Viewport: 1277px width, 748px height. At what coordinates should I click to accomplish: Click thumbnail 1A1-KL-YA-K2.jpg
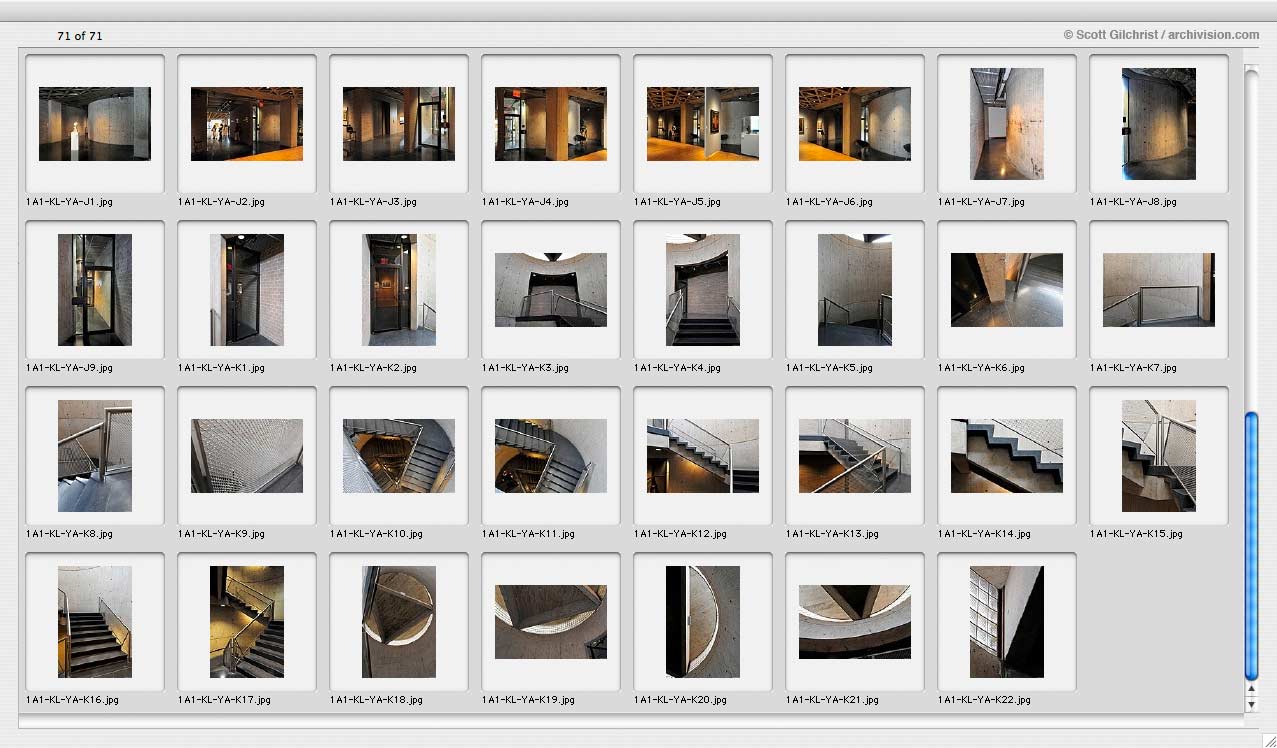click(399, 290)
